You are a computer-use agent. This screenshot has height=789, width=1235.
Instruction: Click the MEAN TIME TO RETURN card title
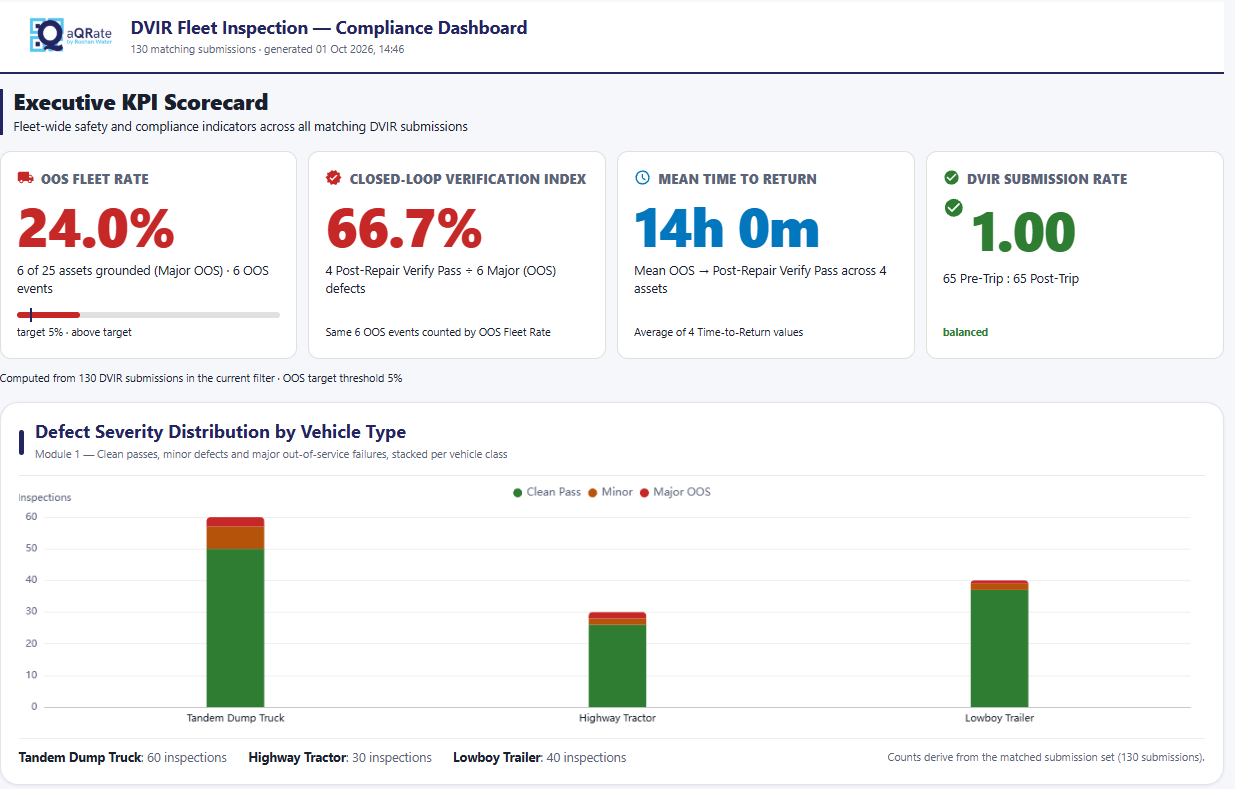737,179
